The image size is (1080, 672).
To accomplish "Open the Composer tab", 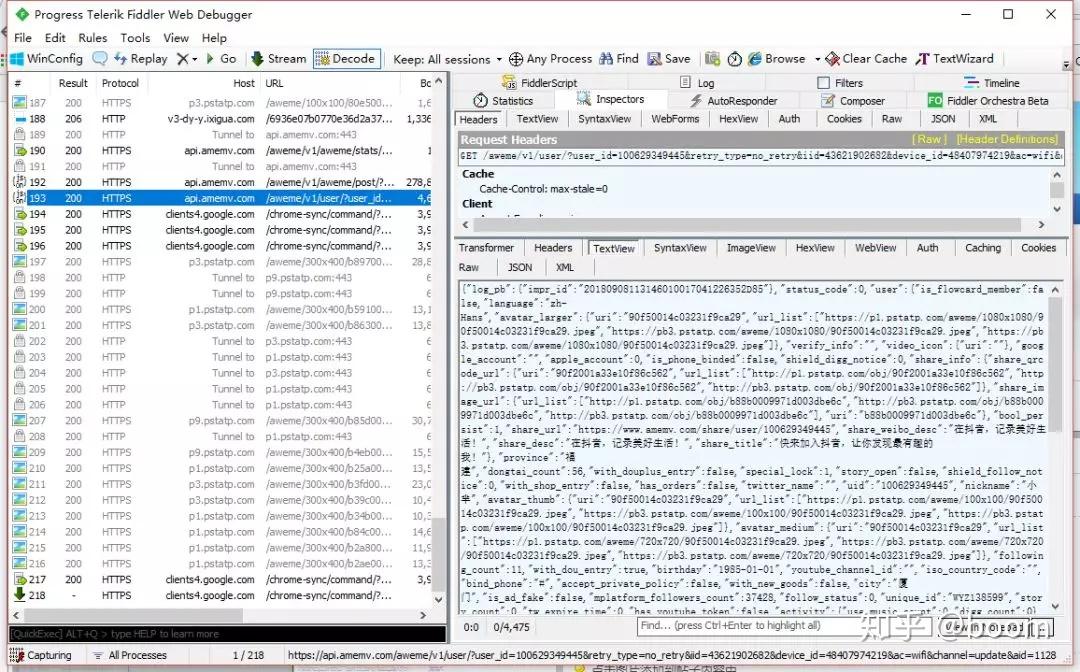I will [853, 101].
